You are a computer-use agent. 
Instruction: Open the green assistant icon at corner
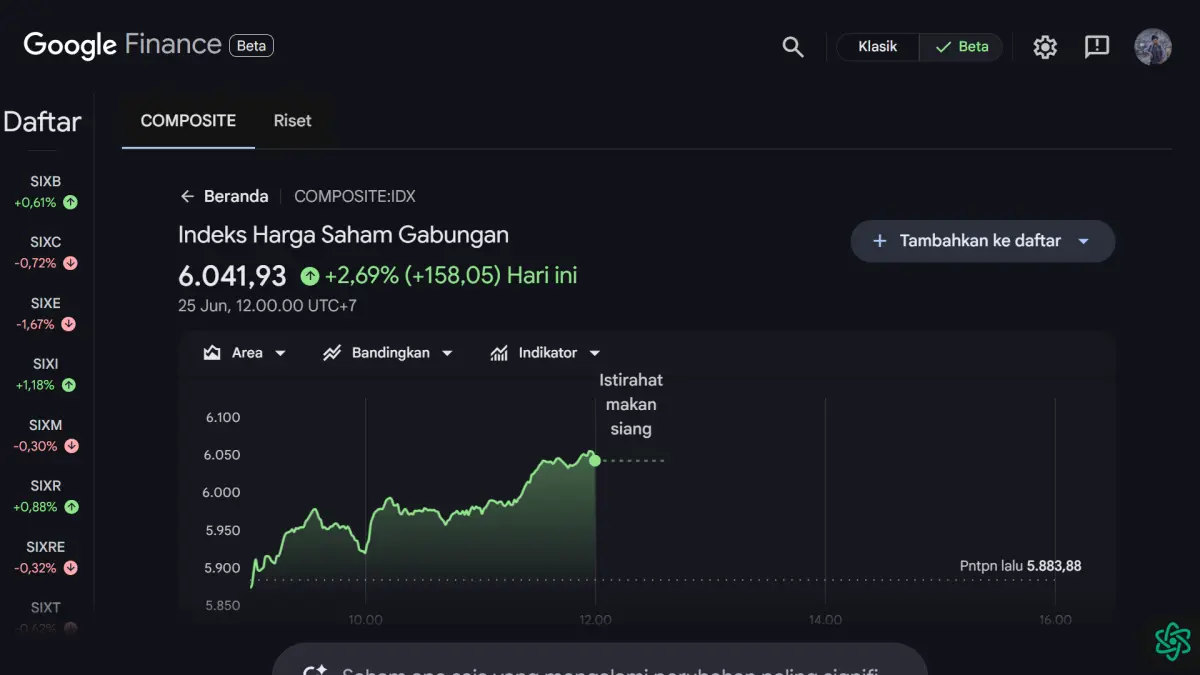[1172, 641]
